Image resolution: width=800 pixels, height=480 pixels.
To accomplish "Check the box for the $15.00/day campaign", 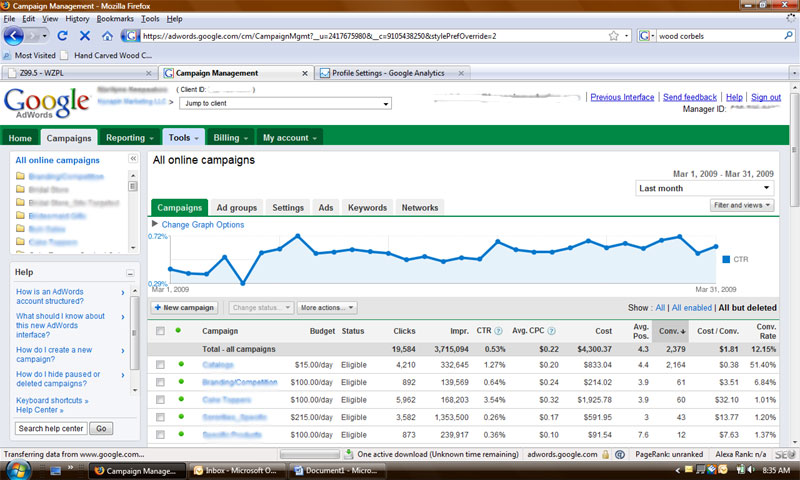I will tap(160, 365).
